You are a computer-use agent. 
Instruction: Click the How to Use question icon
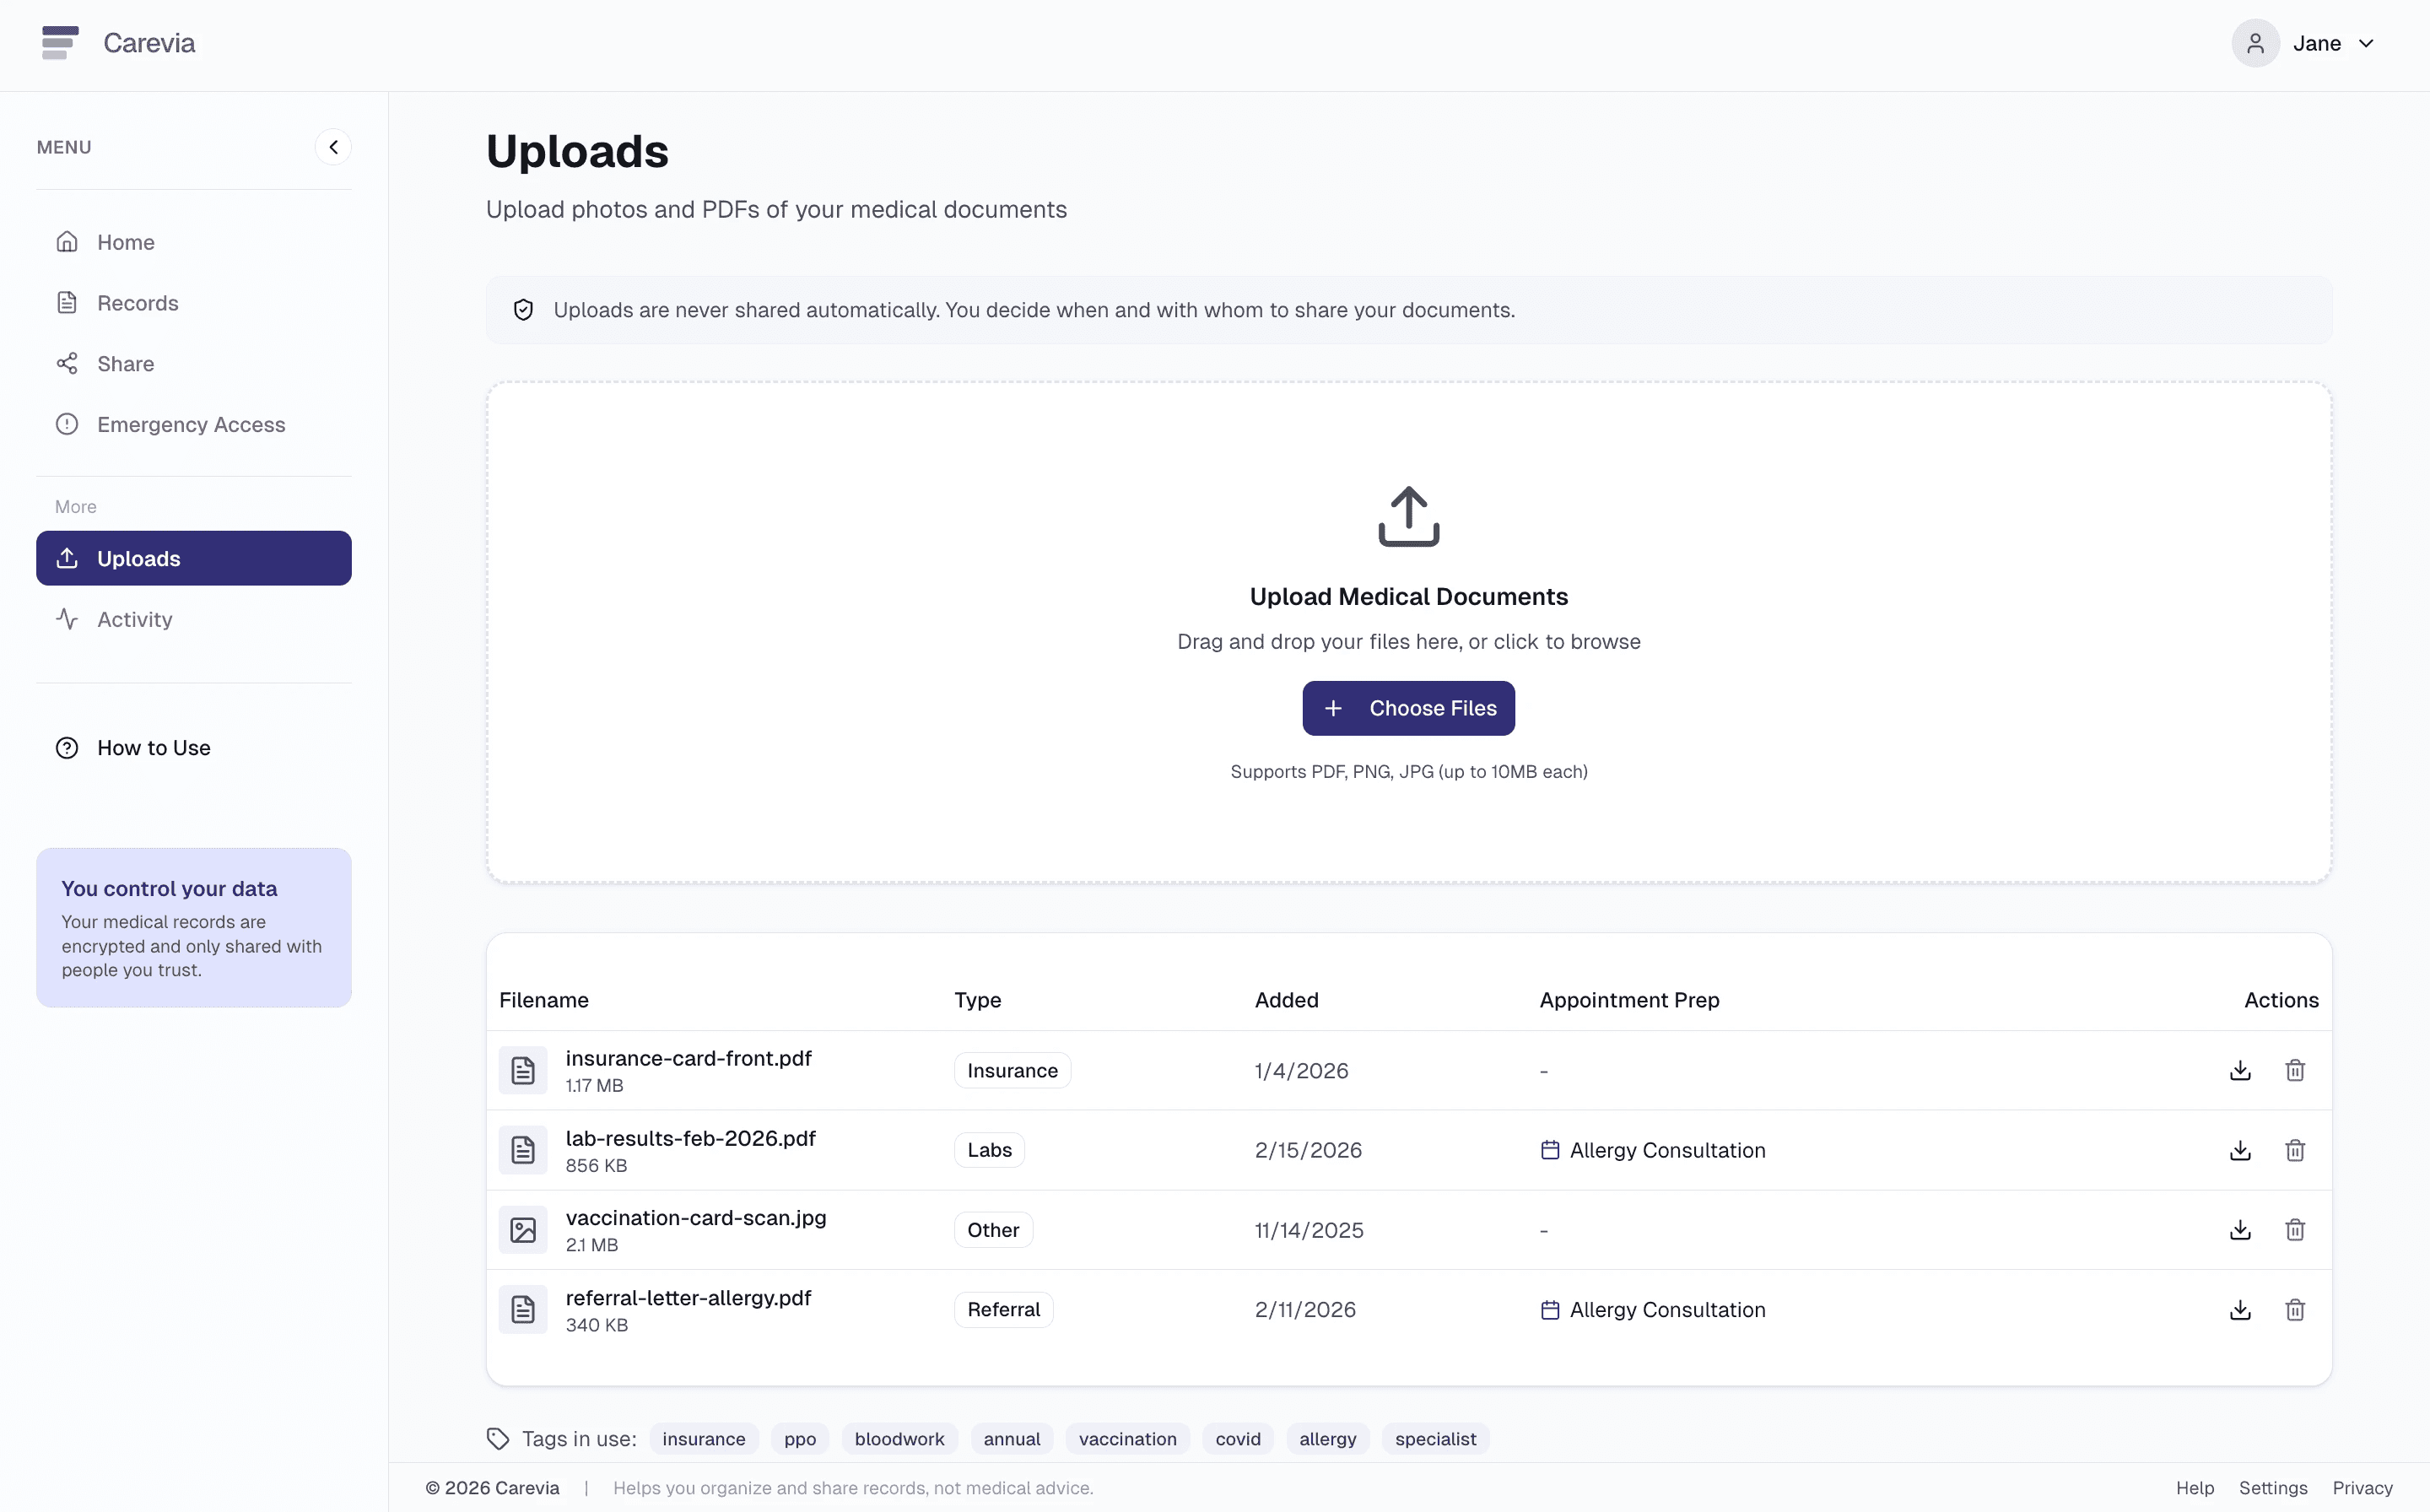pyautogui.click(x=67, y=748)
